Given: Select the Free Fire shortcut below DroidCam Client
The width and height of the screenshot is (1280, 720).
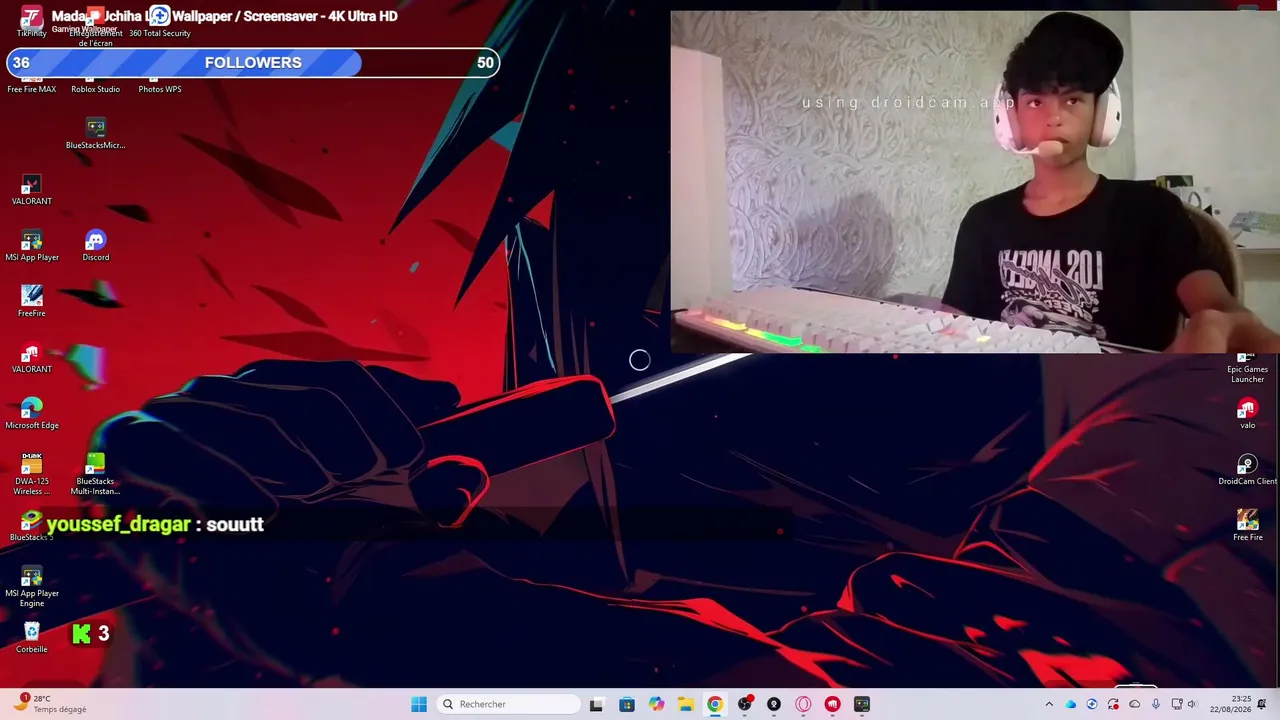Looking at the screenshot, I should tap(1247, 527).
